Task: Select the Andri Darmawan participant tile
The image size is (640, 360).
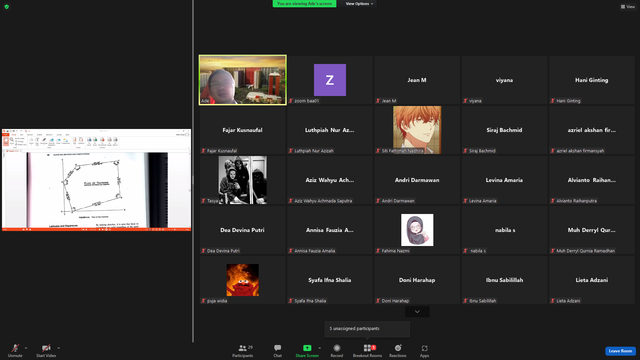Action: pyautogui.click(x=417, y=180)
